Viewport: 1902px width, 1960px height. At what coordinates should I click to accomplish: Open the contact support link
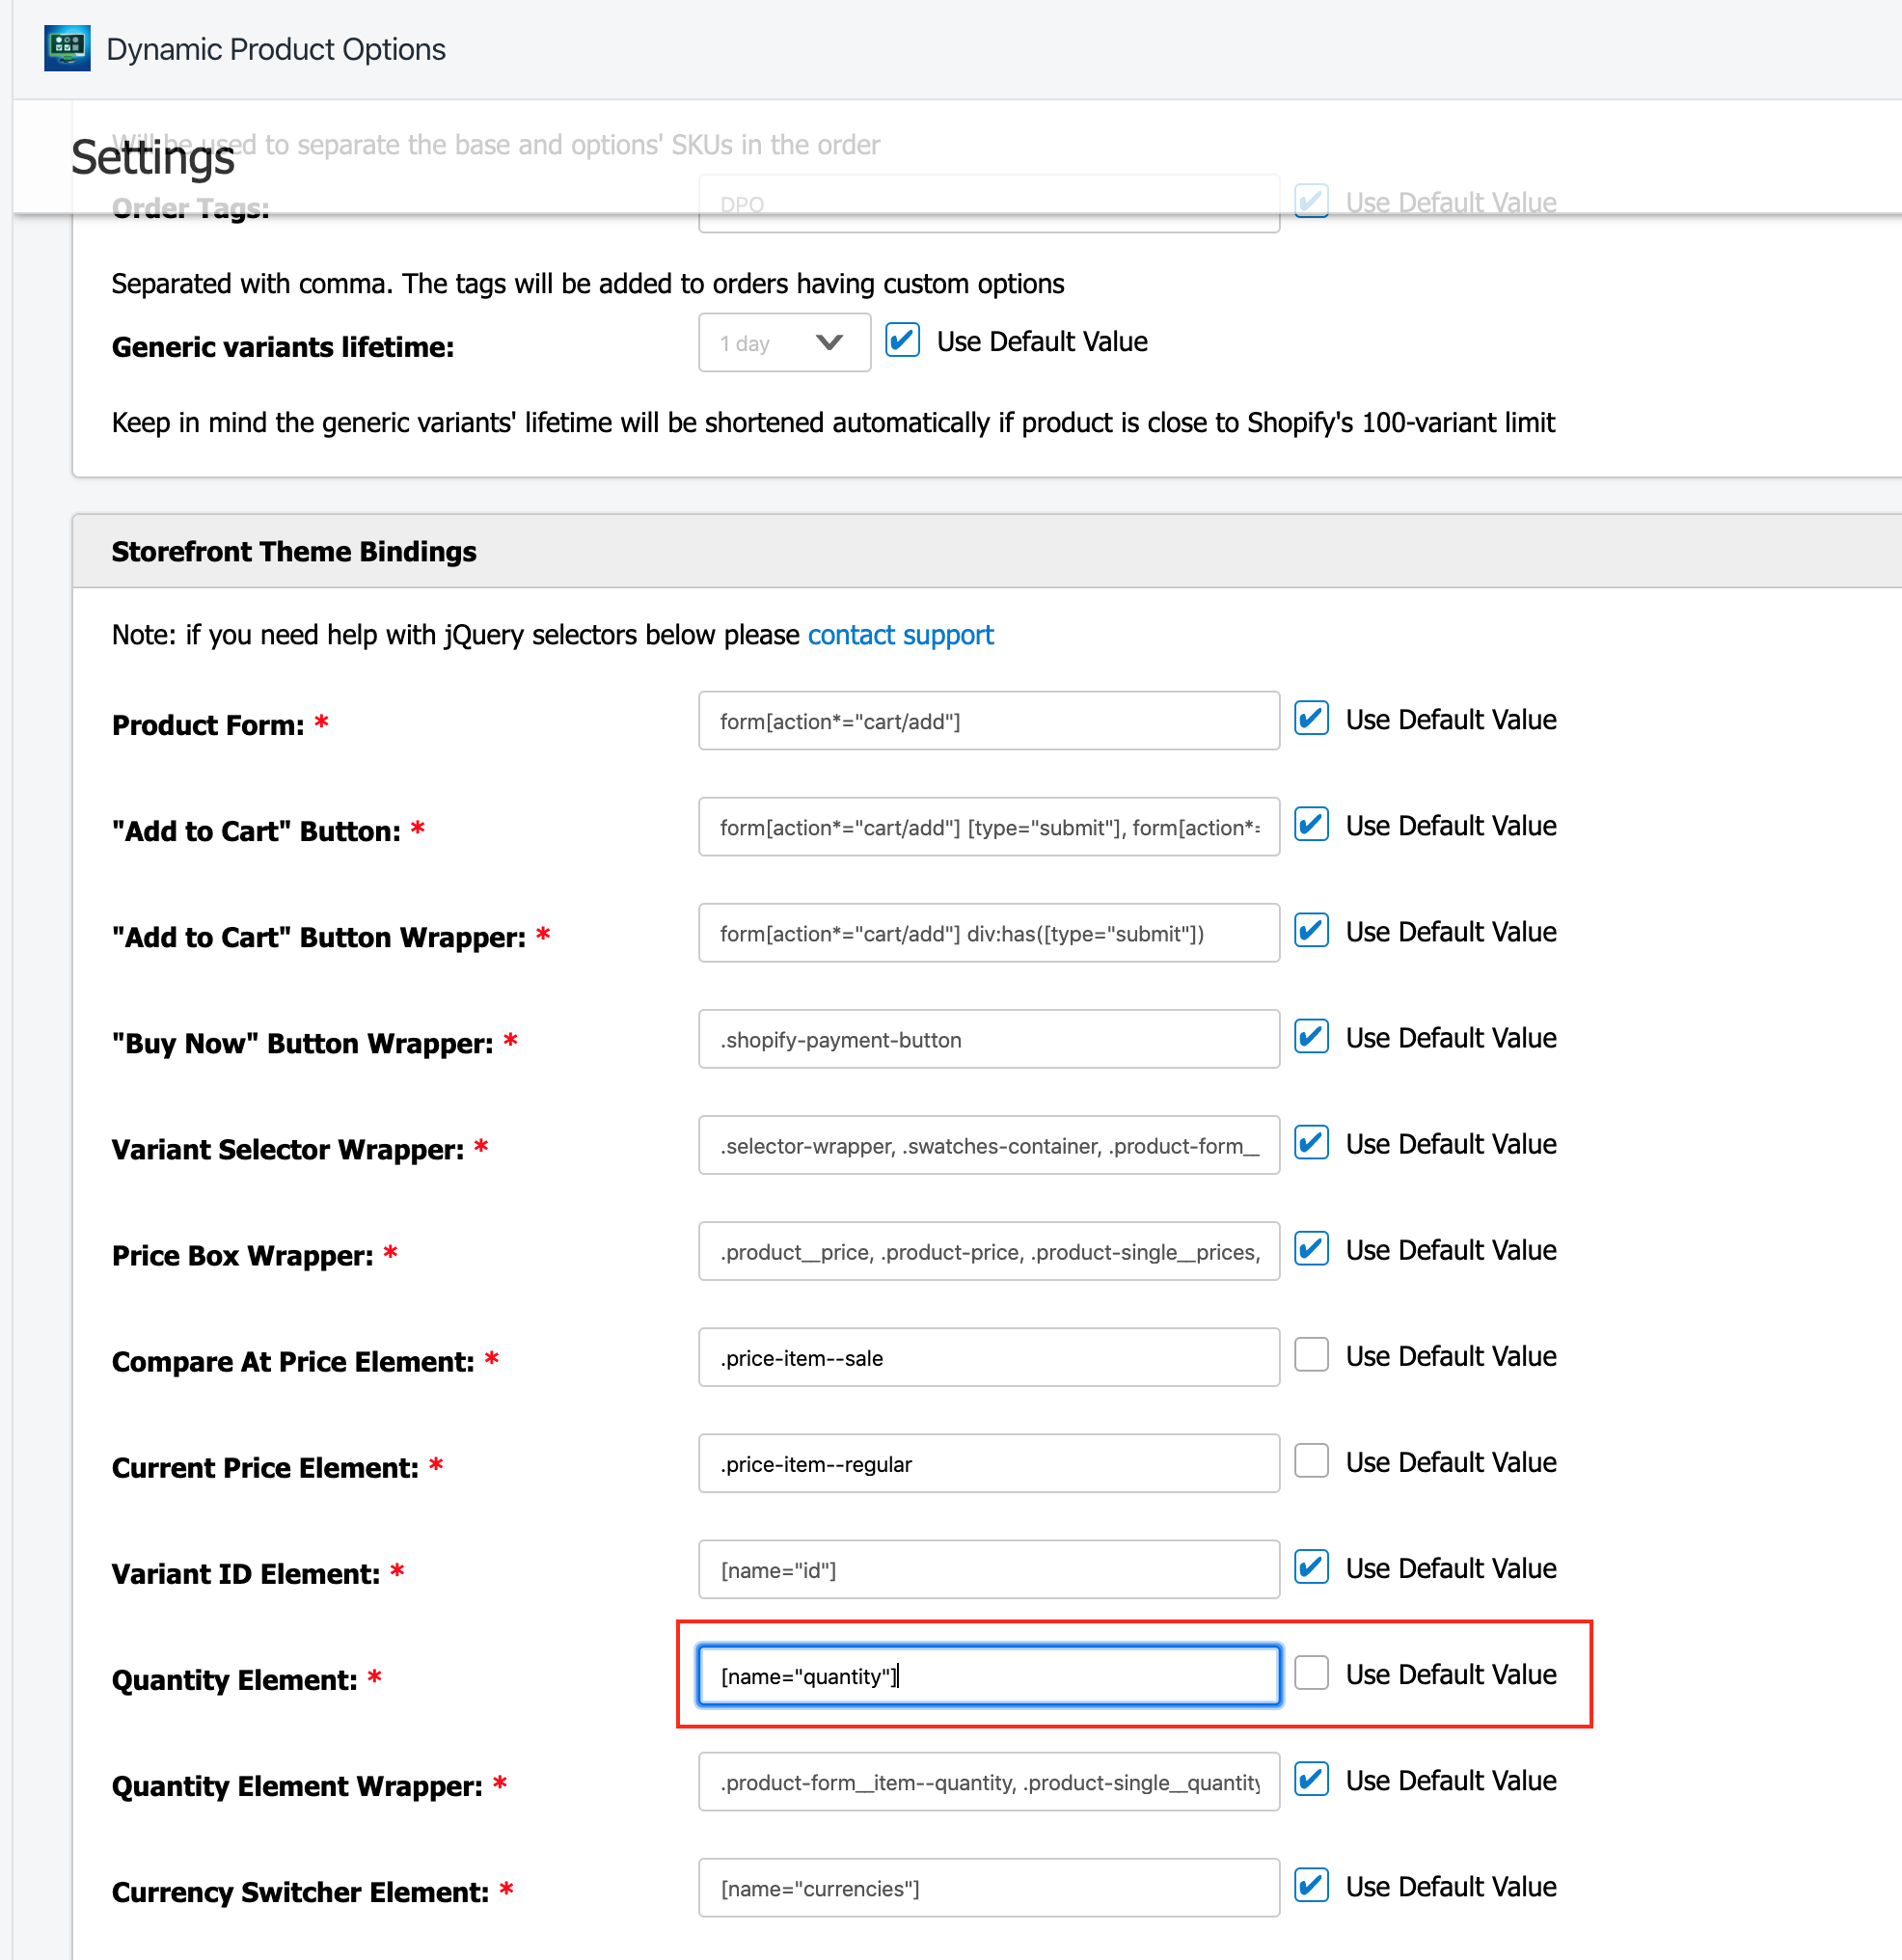pos(900,635)
